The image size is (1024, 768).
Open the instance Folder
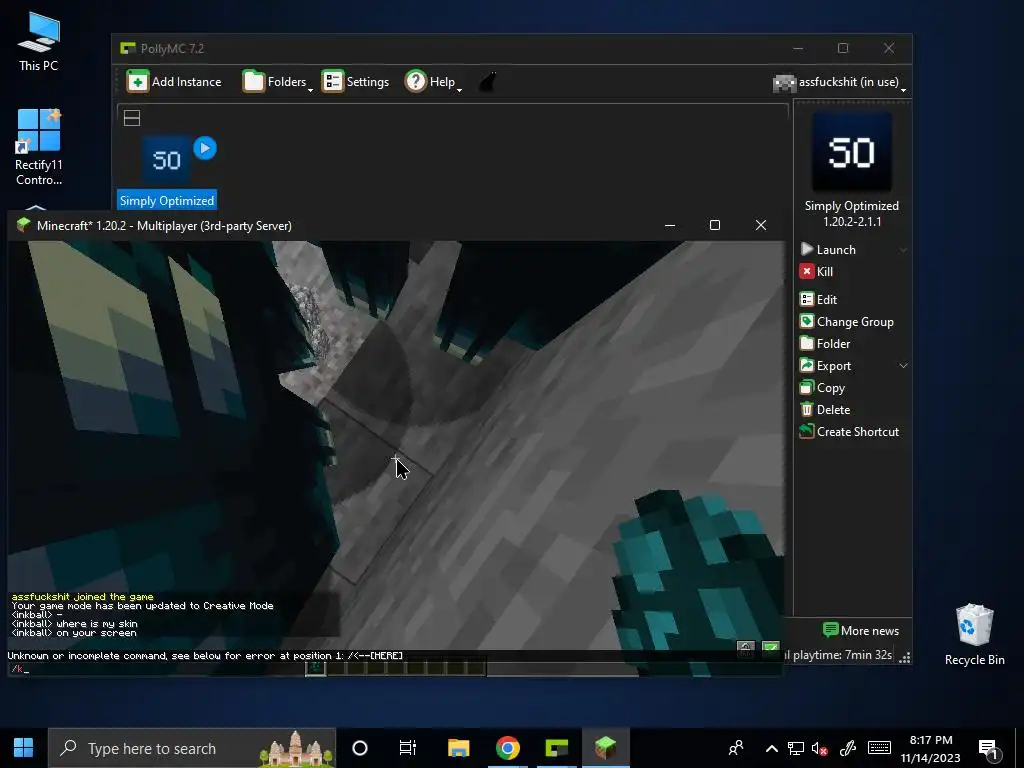825,344
